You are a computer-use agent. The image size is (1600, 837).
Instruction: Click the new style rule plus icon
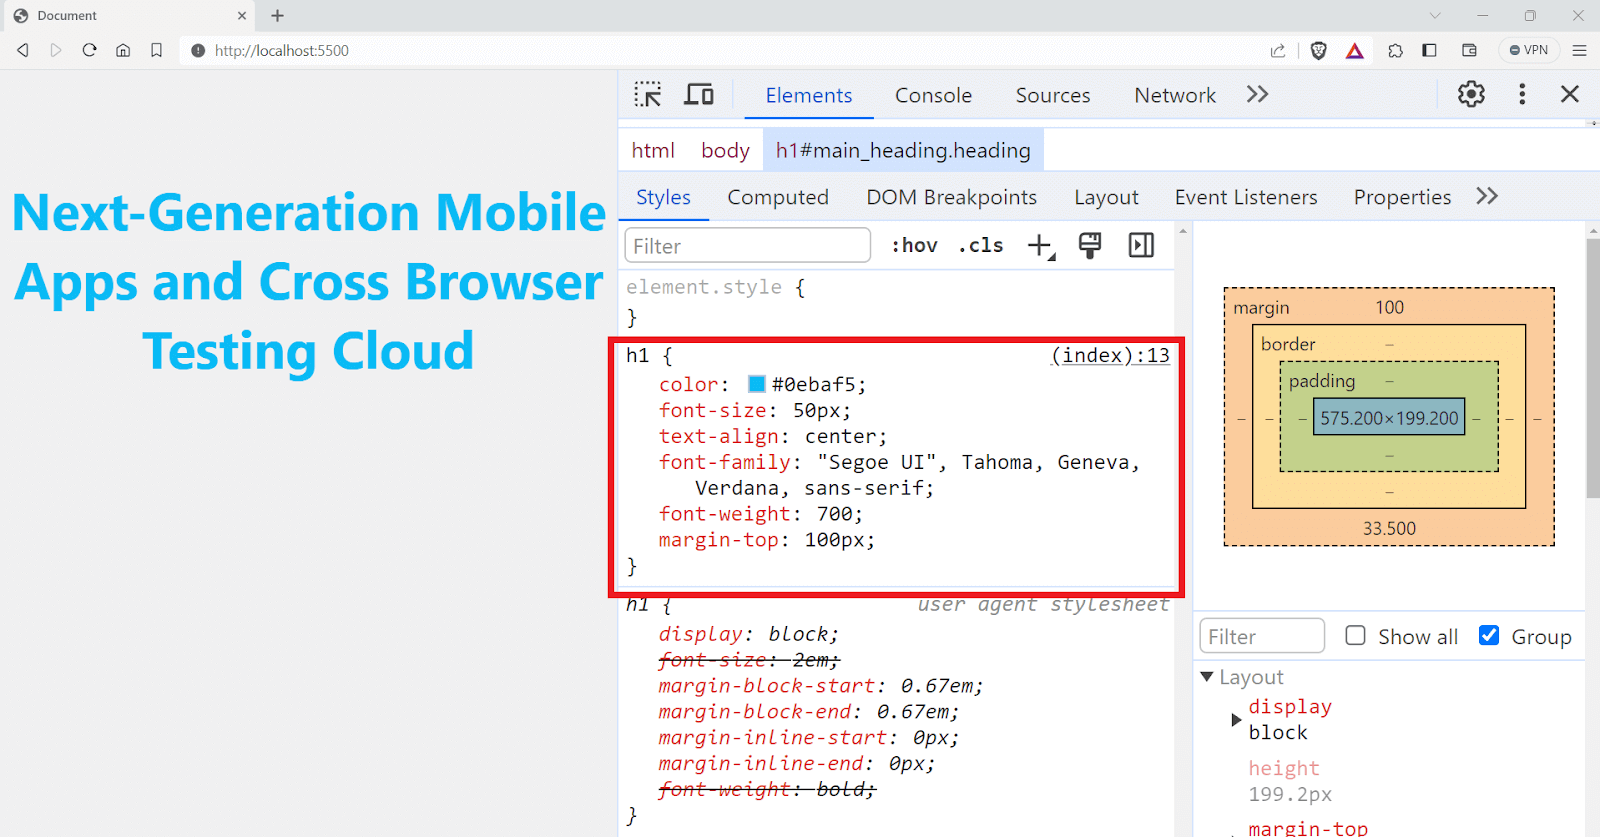tap(1040, 246)
